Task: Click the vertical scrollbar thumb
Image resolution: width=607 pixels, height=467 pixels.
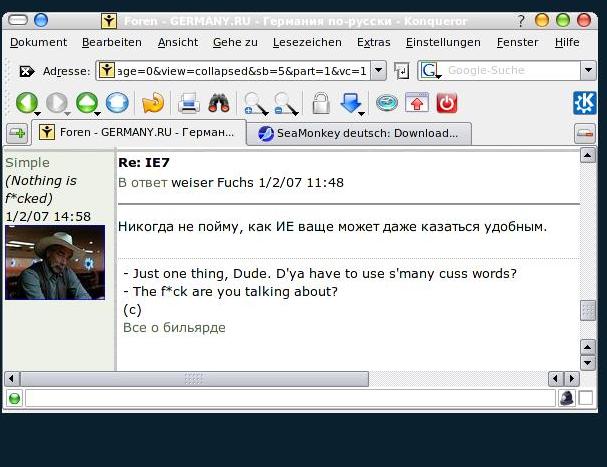Action: pos(588,311)
